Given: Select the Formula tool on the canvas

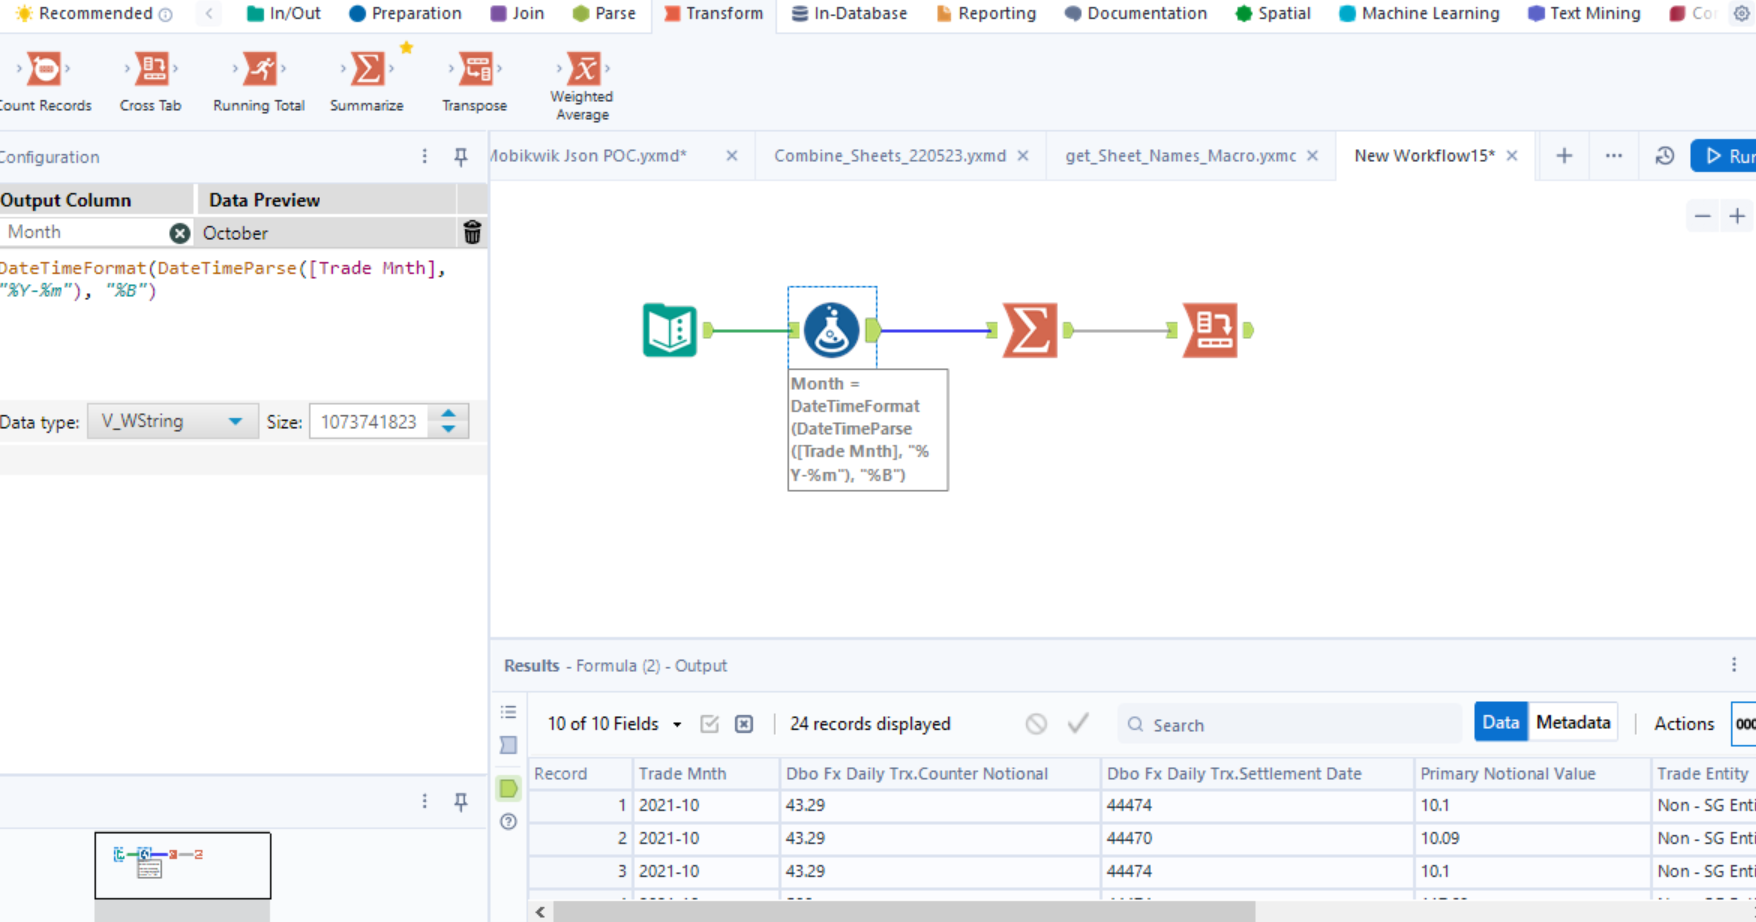Looking at the screenshot, I should tap(831, 330).
